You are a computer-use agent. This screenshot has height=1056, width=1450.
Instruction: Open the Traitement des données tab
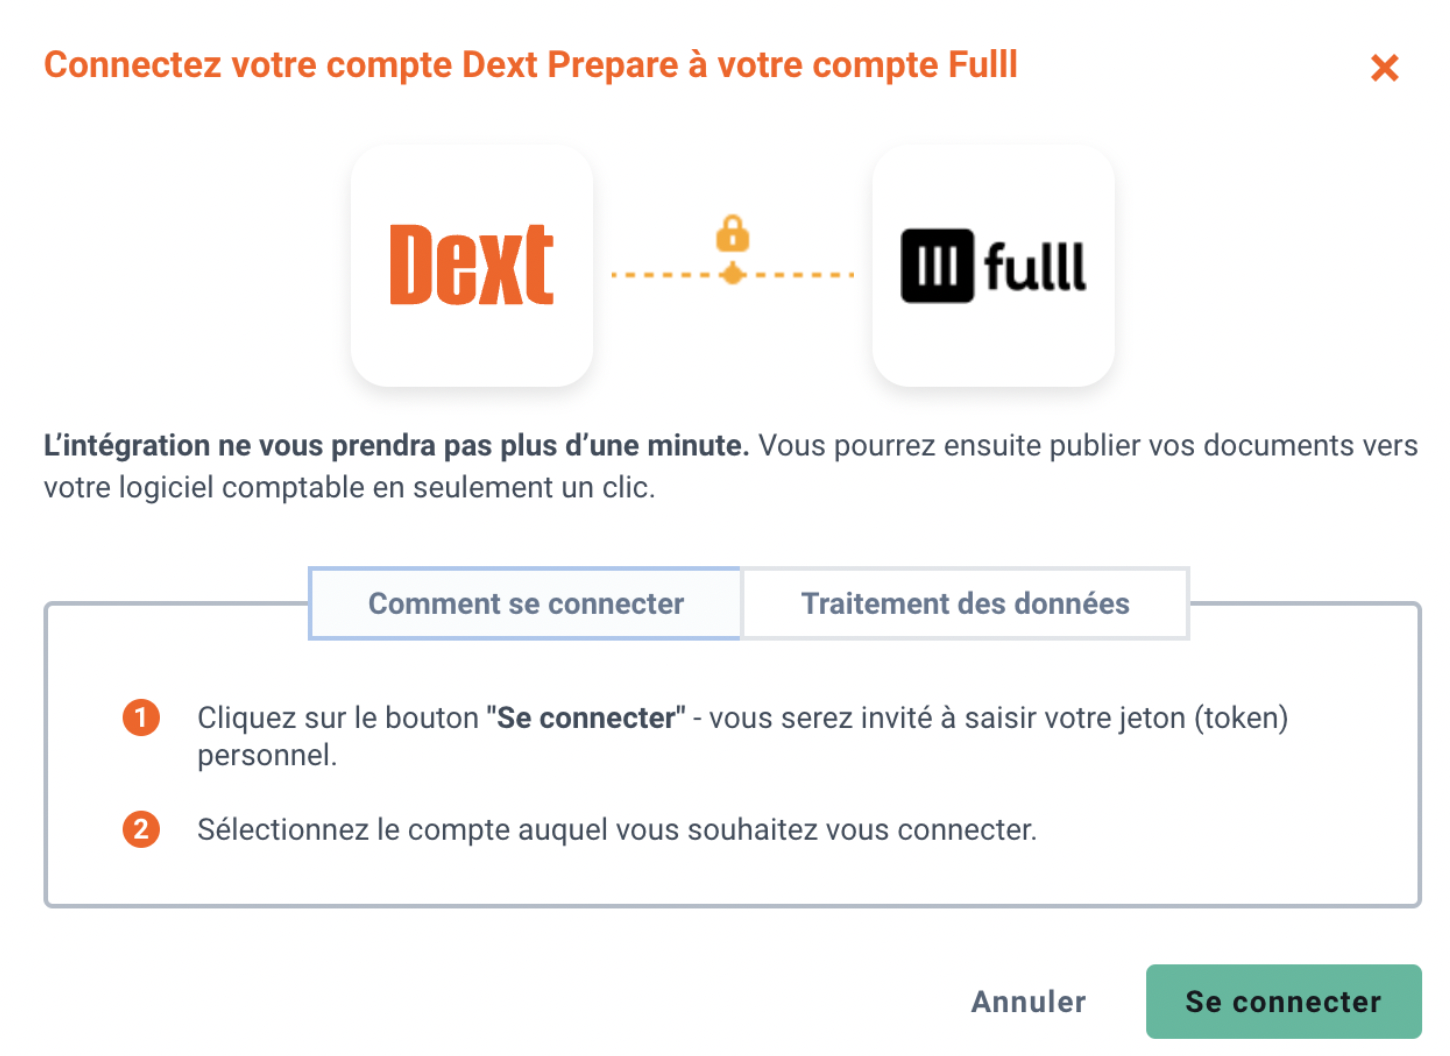point(965,603)
